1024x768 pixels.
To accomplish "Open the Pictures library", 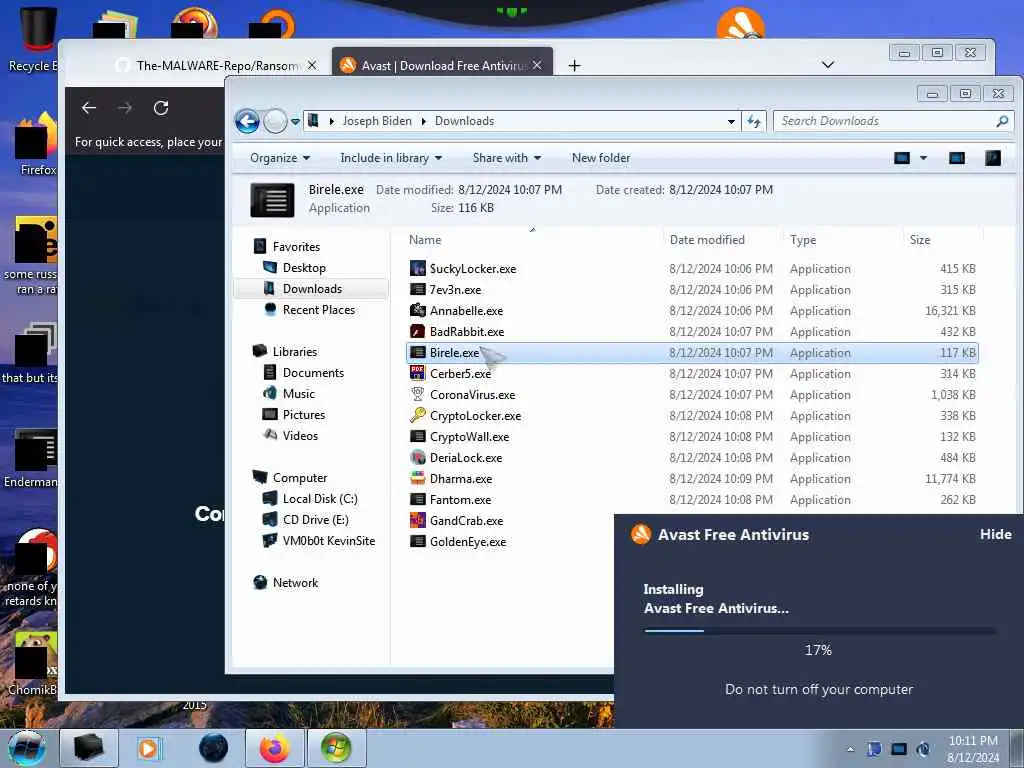I will (x=304, y=415).
